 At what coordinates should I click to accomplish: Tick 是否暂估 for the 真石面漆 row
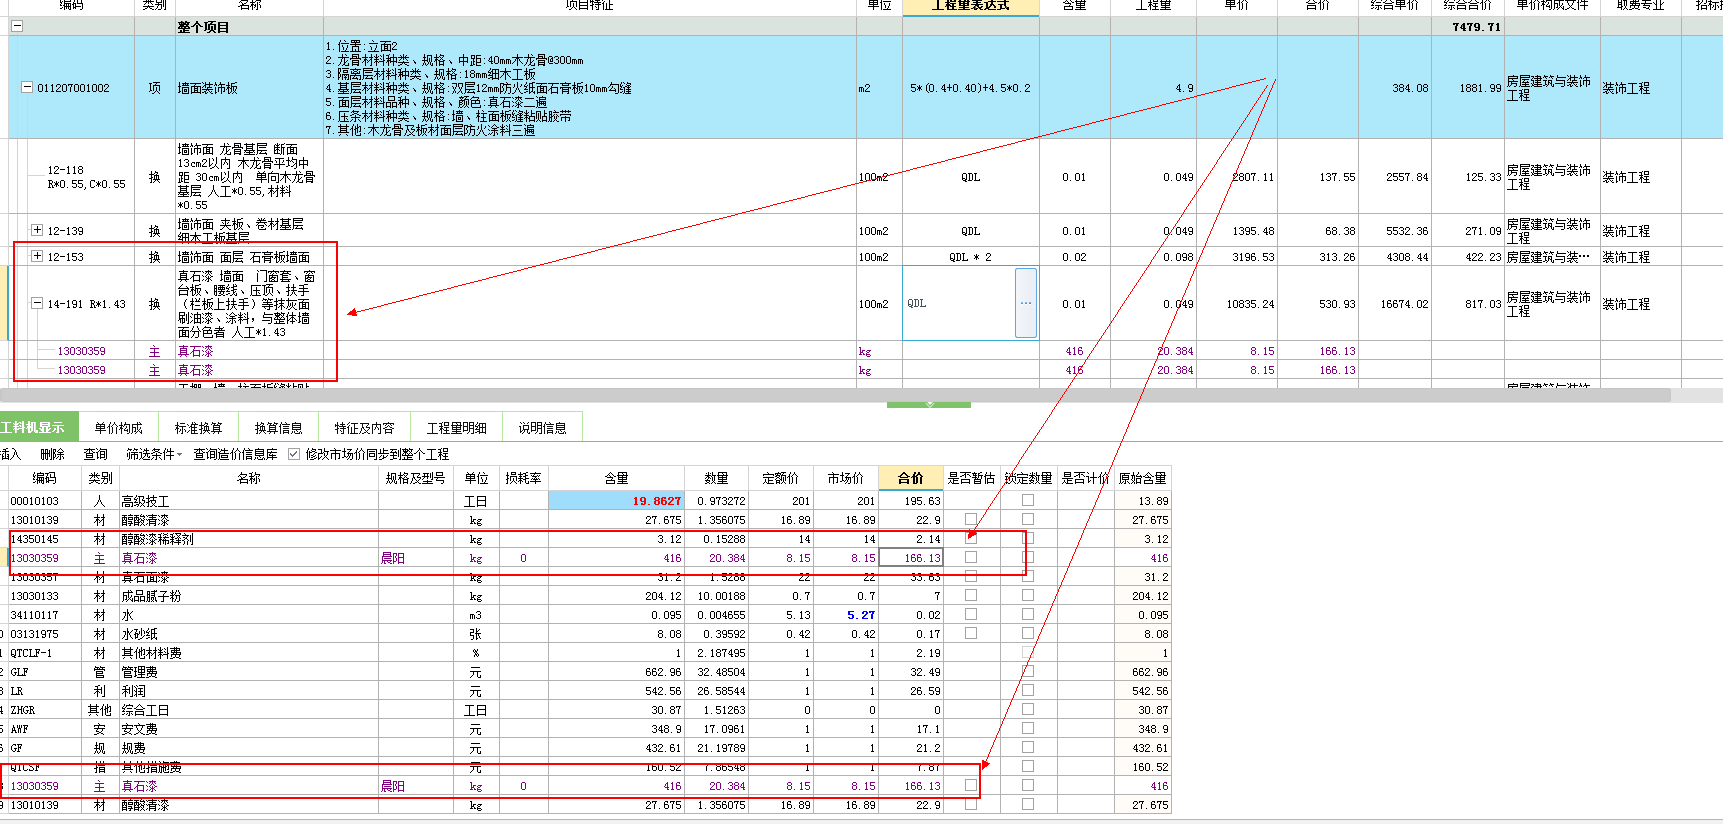coord(971,576)
